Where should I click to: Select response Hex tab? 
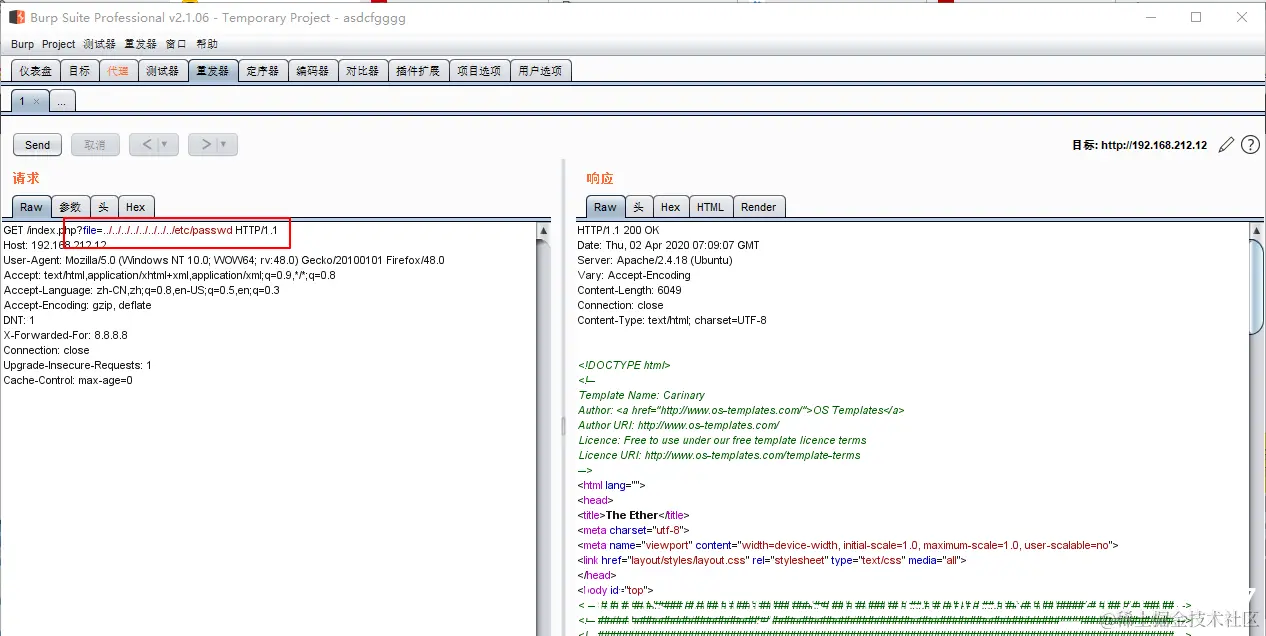point(670,207)
